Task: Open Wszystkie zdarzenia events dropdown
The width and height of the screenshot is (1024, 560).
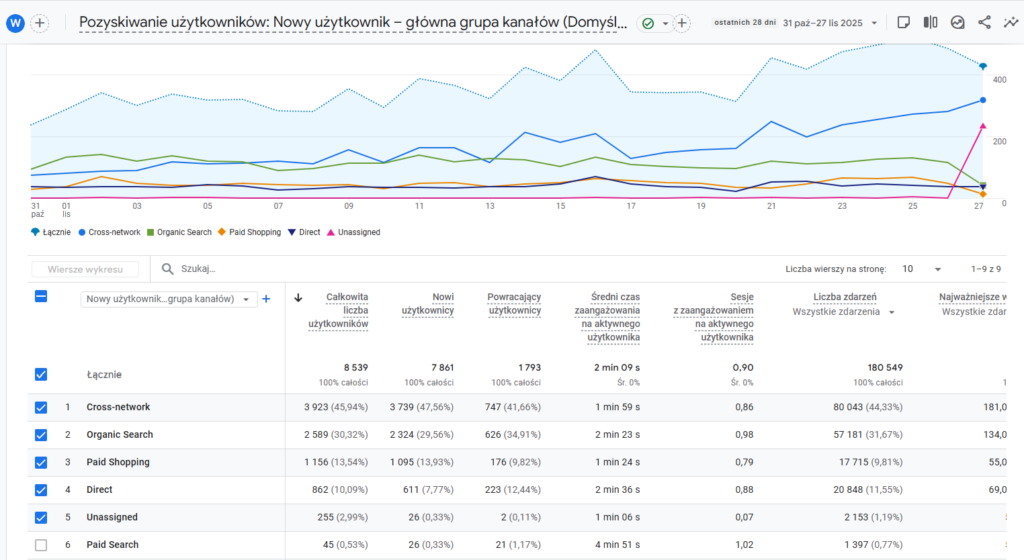Action: tap(843, 312)
